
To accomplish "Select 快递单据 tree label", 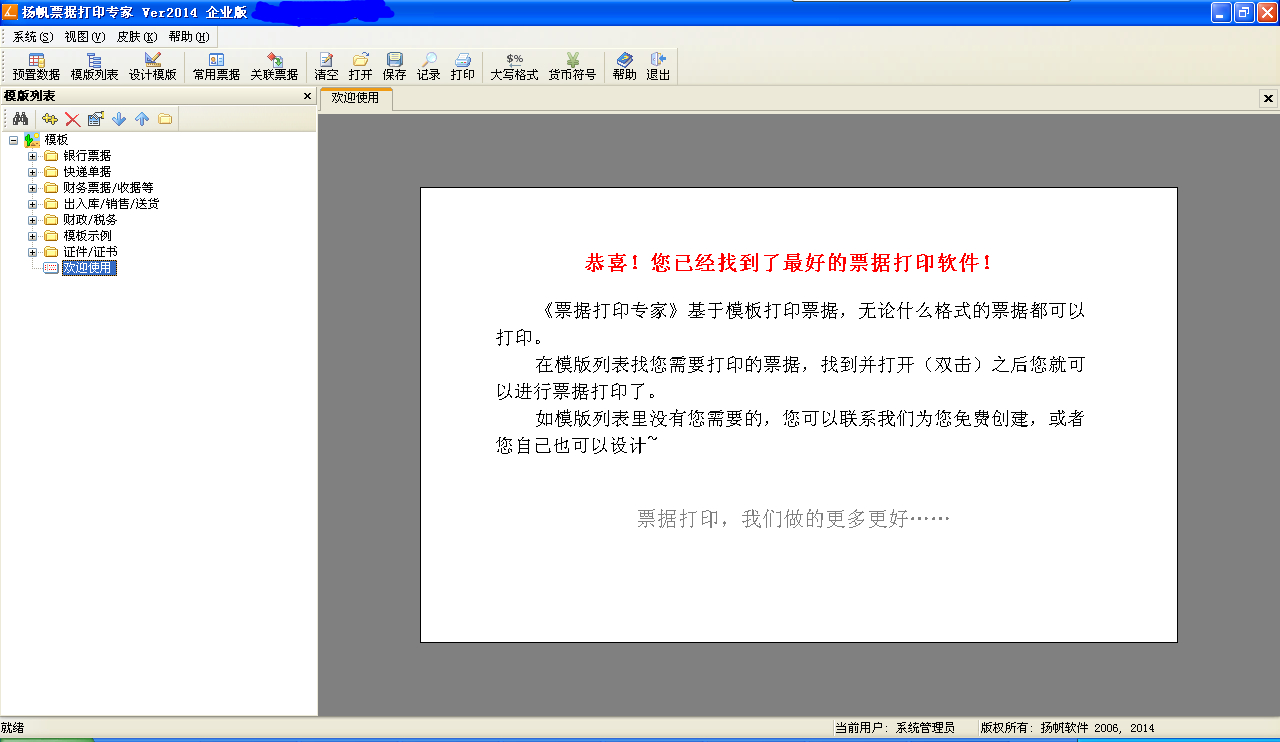I will [87, 172].
